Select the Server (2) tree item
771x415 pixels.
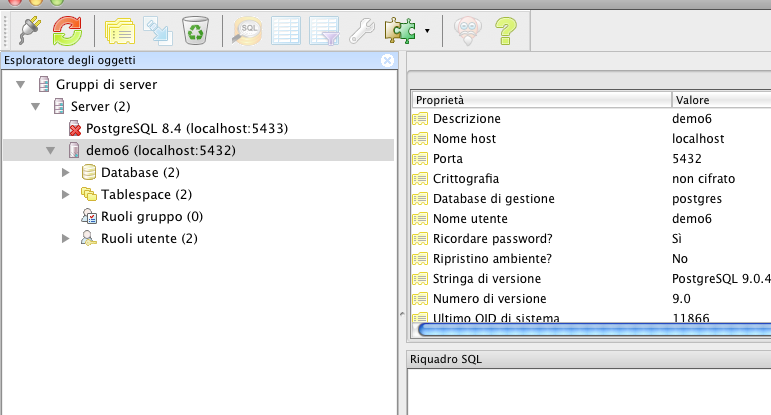point(100,107)
